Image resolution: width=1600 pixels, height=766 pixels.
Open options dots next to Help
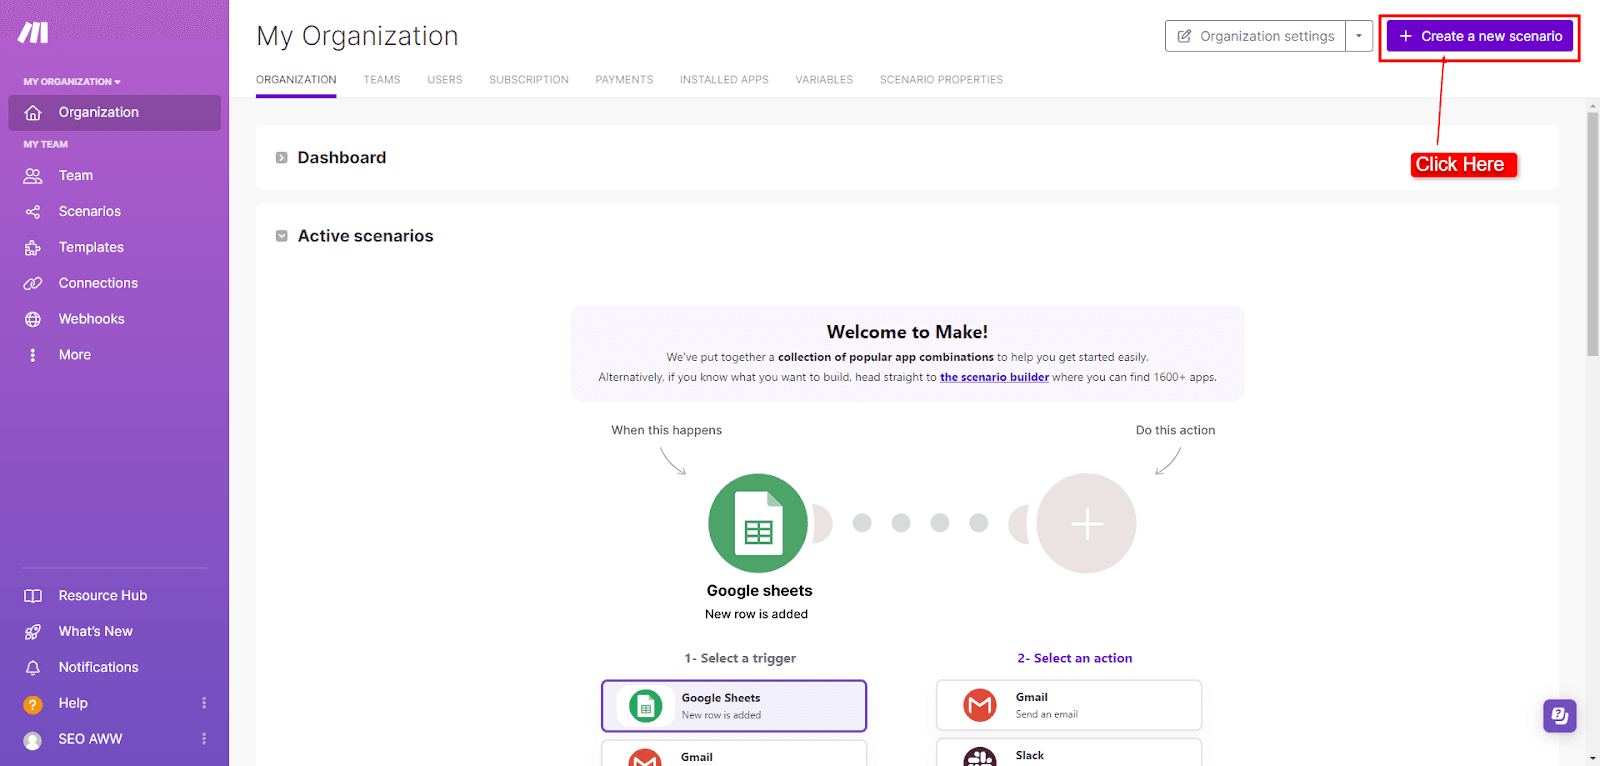[x=204, y=703]
